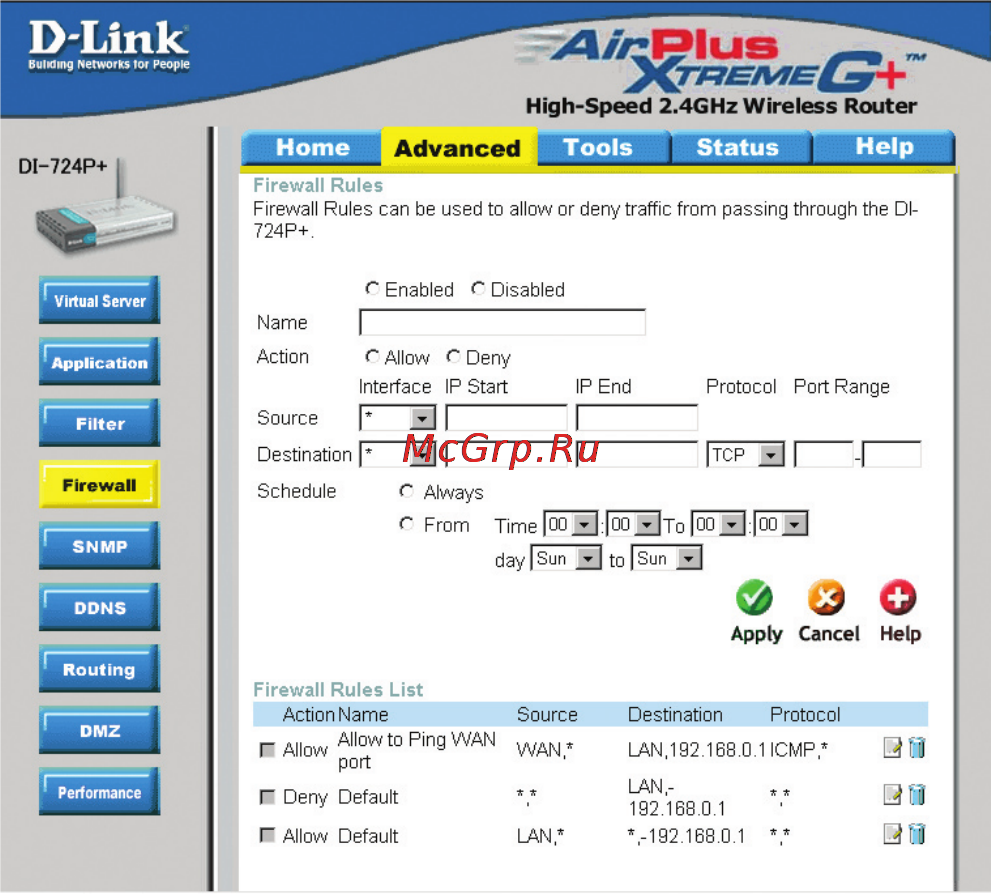This screenshot has width=991, height=894.
Task: Open the Destination interface dropdown
Action: click(x=398, y=454)
